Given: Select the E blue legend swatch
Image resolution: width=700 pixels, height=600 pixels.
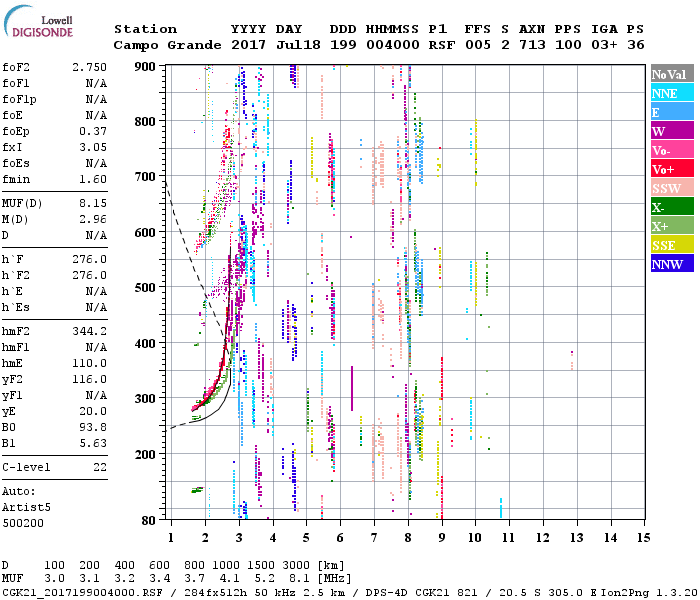Looking at the screenshot, I should (672, 112).
